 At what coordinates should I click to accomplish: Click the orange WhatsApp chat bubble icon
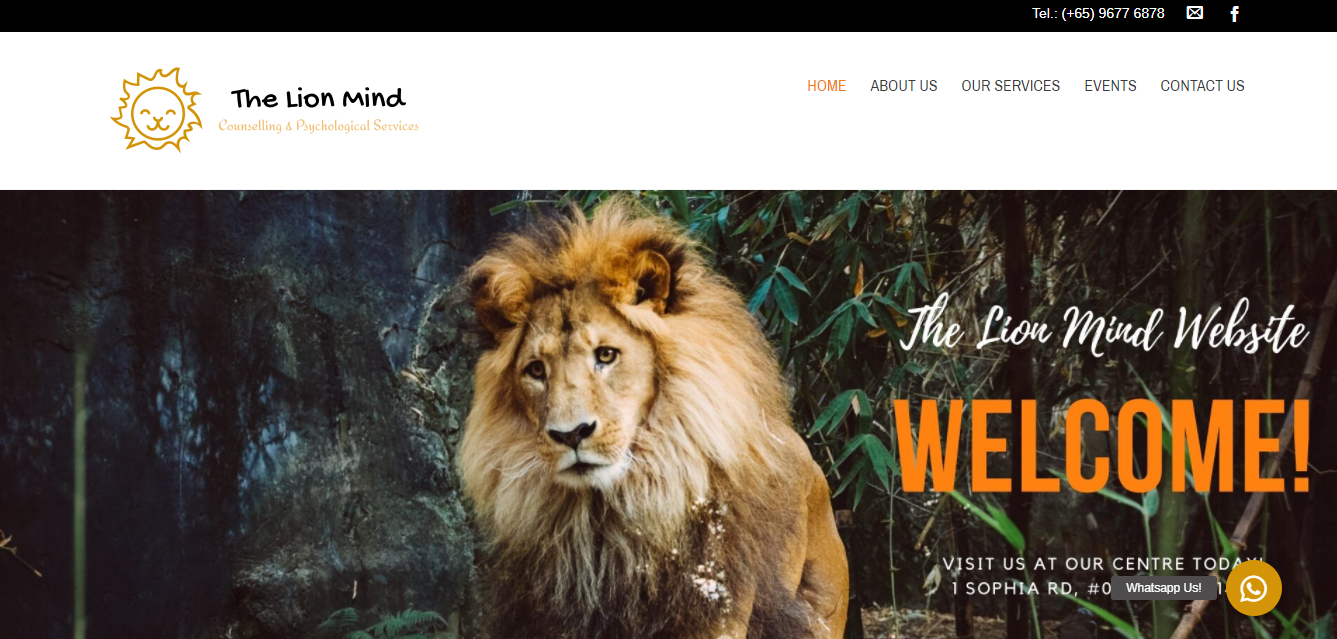click(x=1253, y=588)
